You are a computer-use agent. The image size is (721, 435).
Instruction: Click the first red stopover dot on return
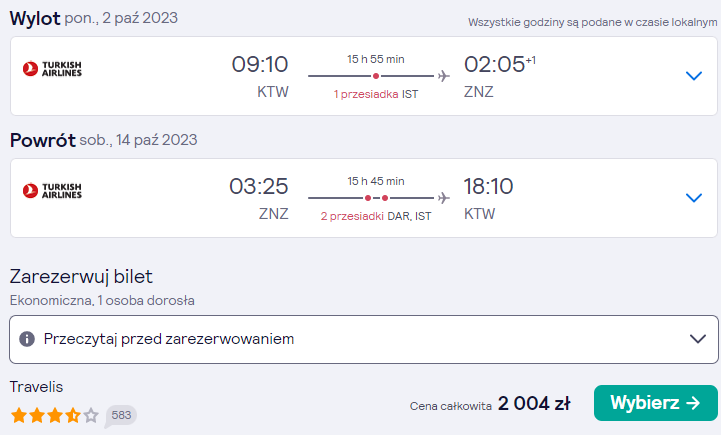(x=367, y=198)
